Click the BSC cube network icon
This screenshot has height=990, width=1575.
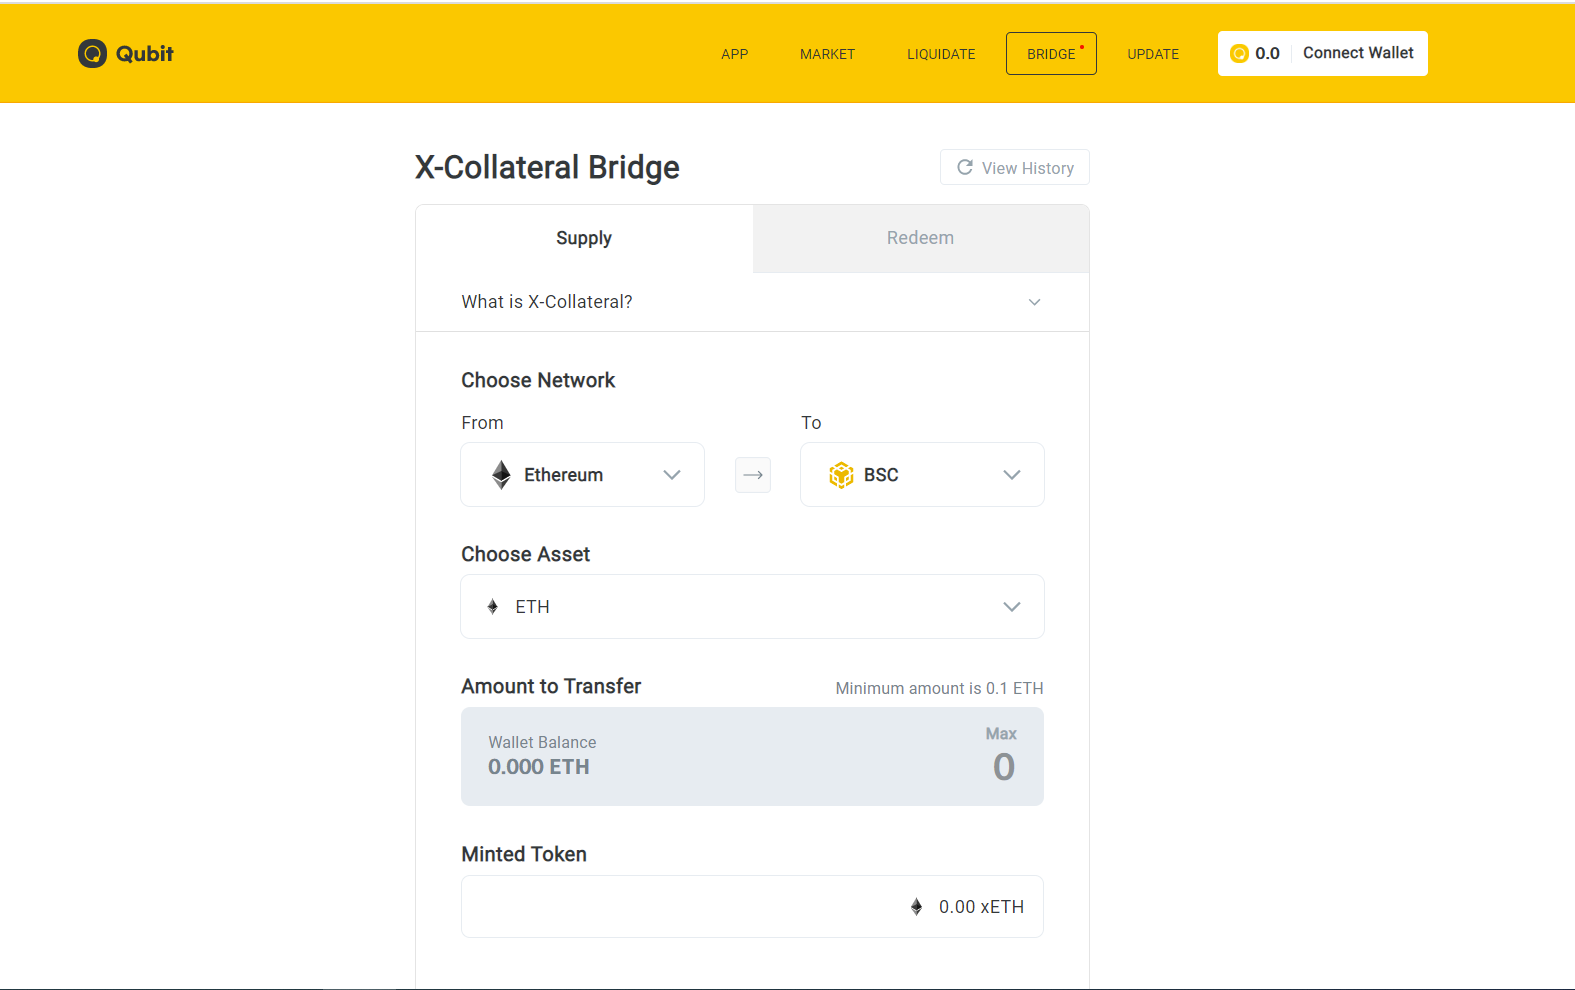click(841, 475)
